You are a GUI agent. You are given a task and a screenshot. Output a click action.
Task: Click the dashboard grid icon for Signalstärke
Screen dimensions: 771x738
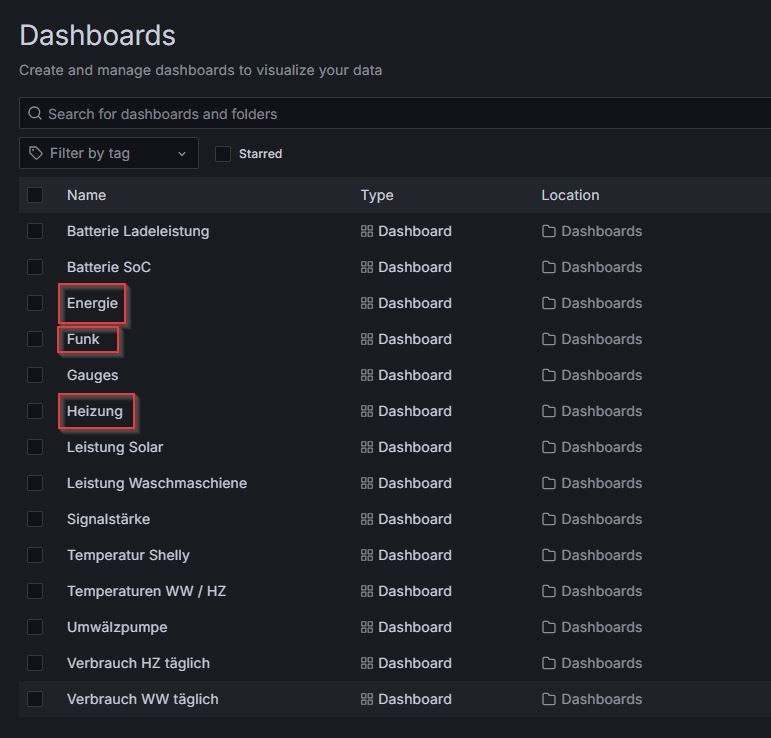tap(367, 519)
